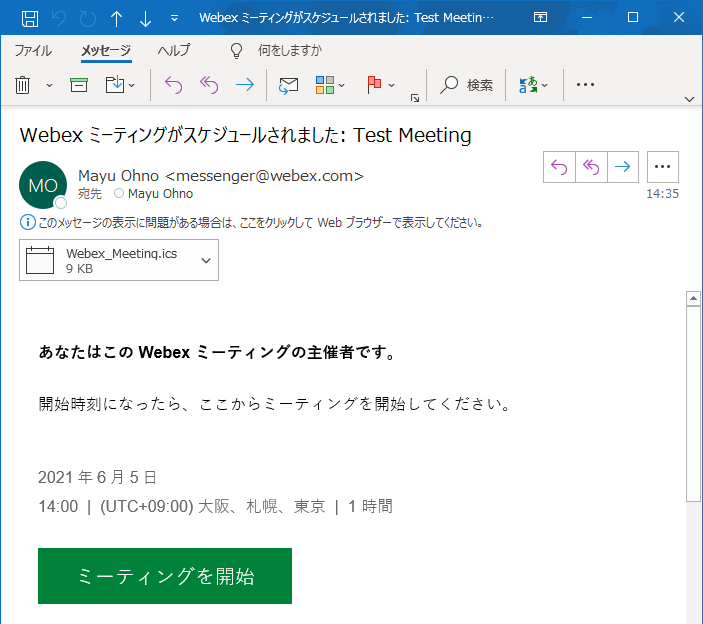Click the Save icon in title bar
The height and width of the screenshot is (624, 703).
click(x=30, y=18)
